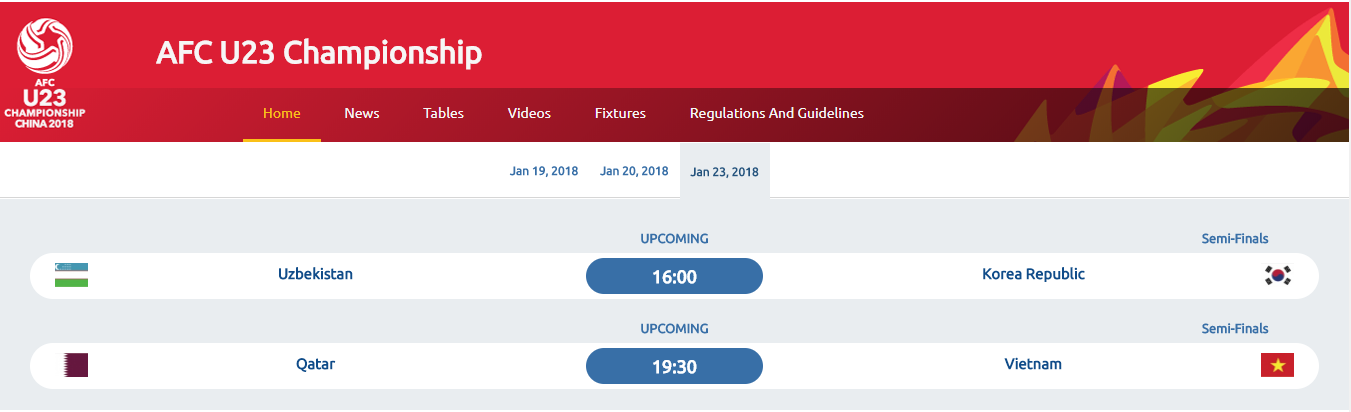Select the Jan 23, 2018 date tab

pyautogui.click(x=725, y=171)
